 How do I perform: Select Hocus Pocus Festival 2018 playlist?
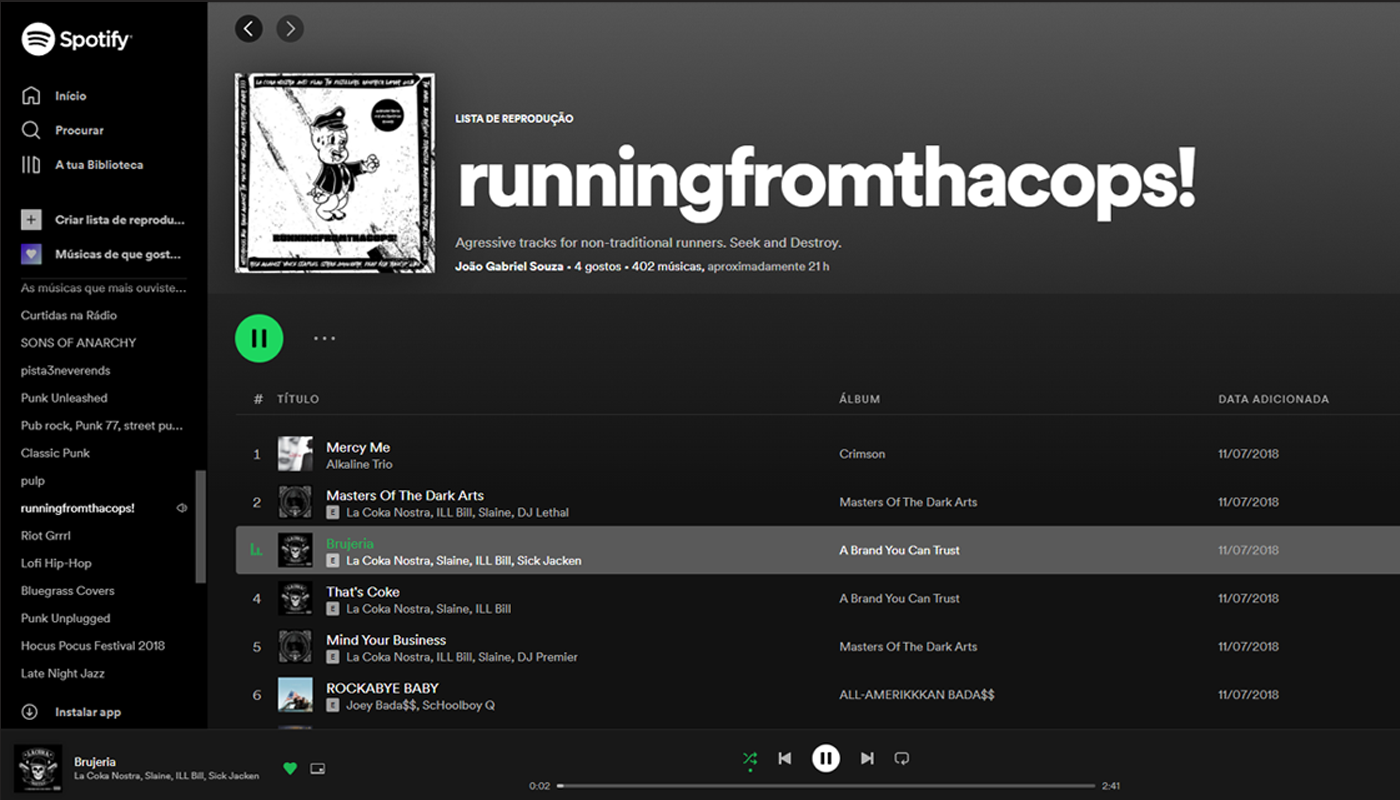pos(93,646)
